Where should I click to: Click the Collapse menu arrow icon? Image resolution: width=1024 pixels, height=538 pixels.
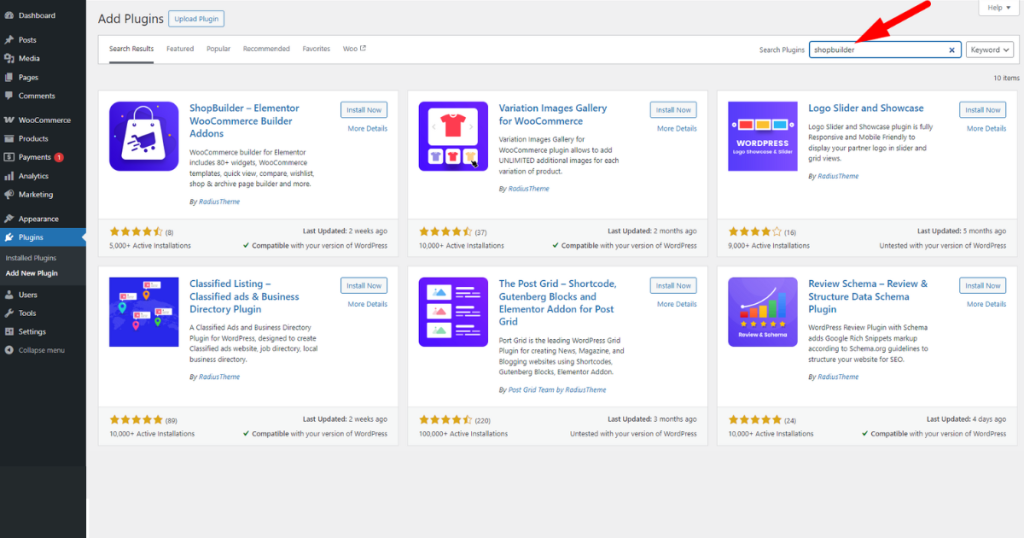click(x=9, y=350)
